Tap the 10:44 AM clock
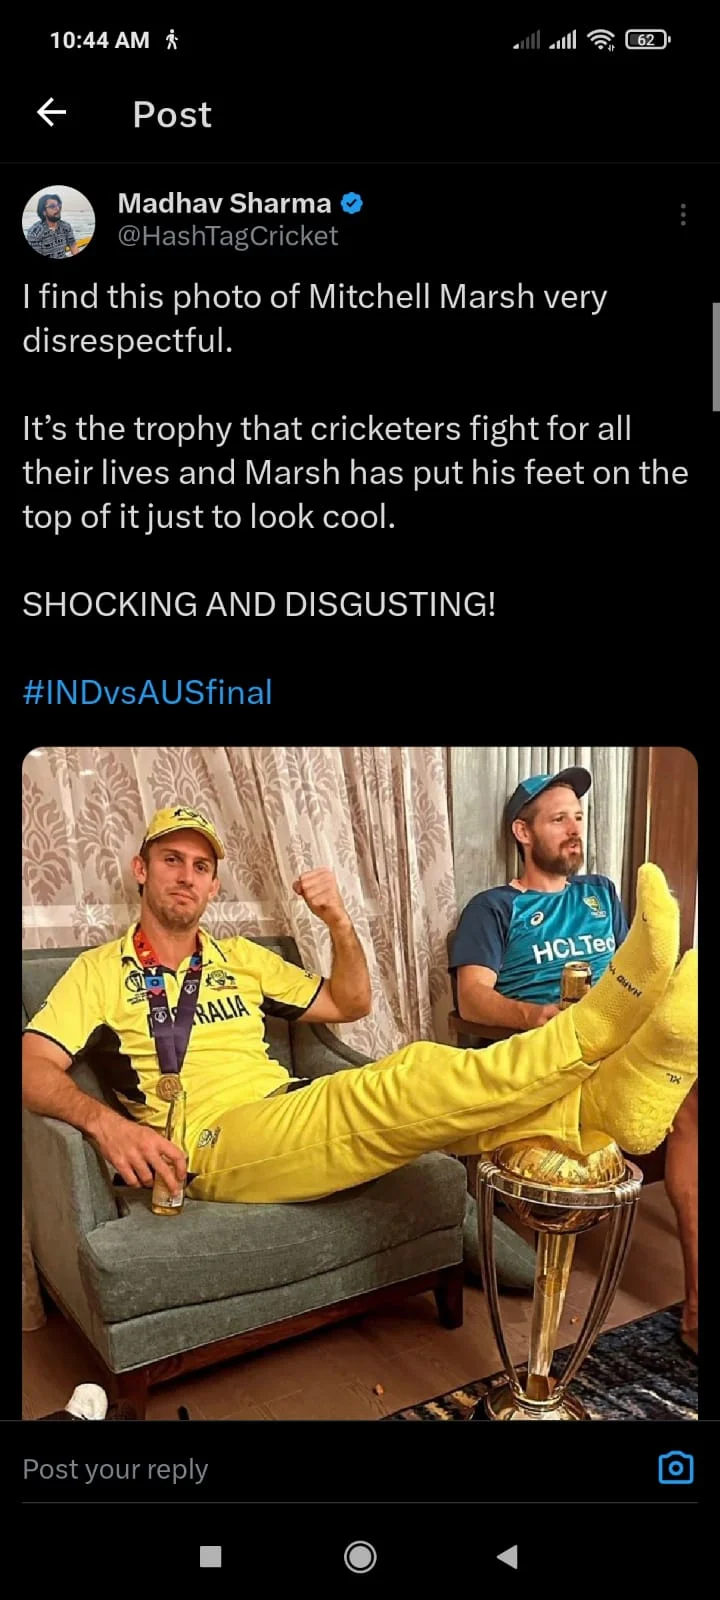The image size is (720, 1600). [x=99, y=40]
